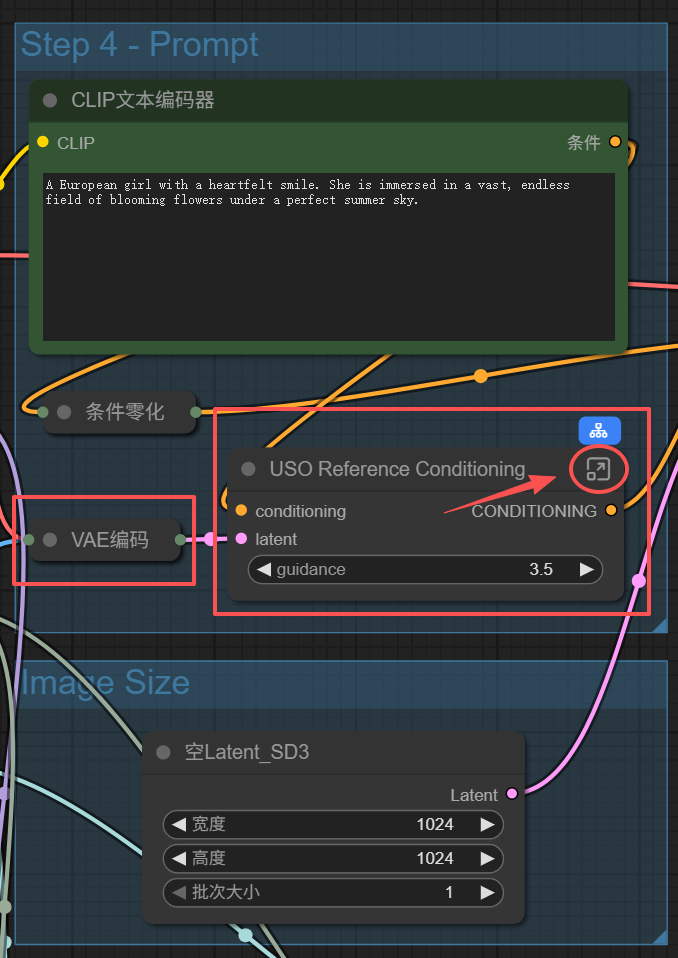This screenshot has width=678, height=958.
Task: Click the guidance 3.5 value field
Action: (425, 569)
